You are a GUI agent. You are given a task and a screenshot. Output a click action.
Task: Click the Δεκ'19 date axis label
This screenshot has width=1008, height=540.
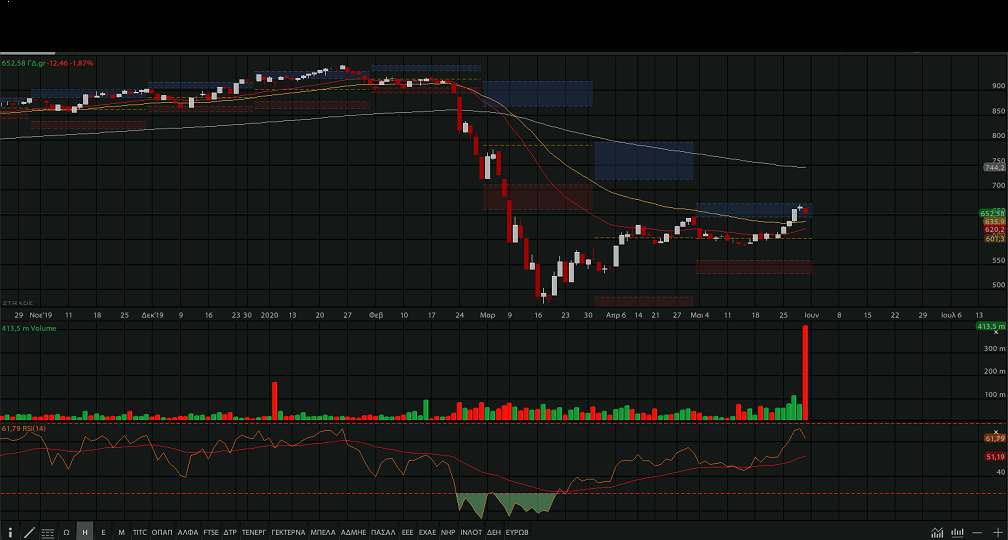(153, 315)
